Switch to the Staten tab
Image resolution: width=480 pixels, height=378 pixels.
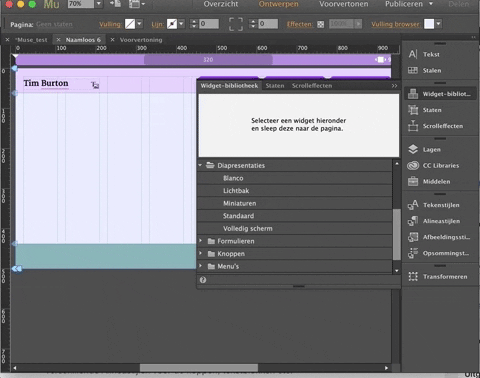pos(275,86)
